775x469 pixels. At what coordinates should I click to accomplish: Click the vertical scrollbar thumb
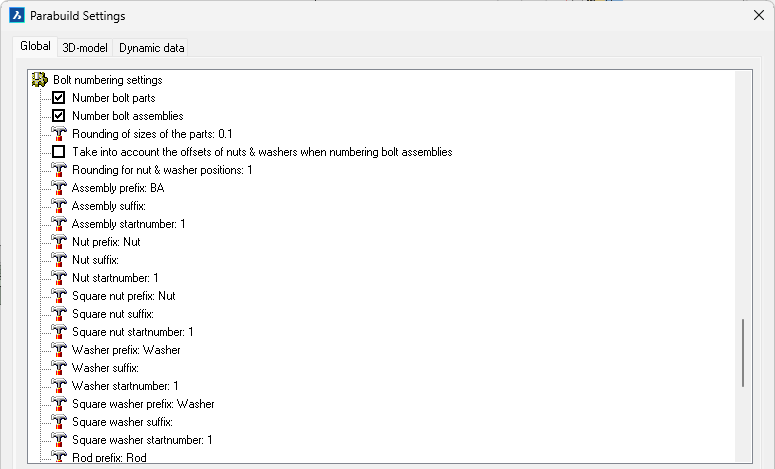[742, 353]
